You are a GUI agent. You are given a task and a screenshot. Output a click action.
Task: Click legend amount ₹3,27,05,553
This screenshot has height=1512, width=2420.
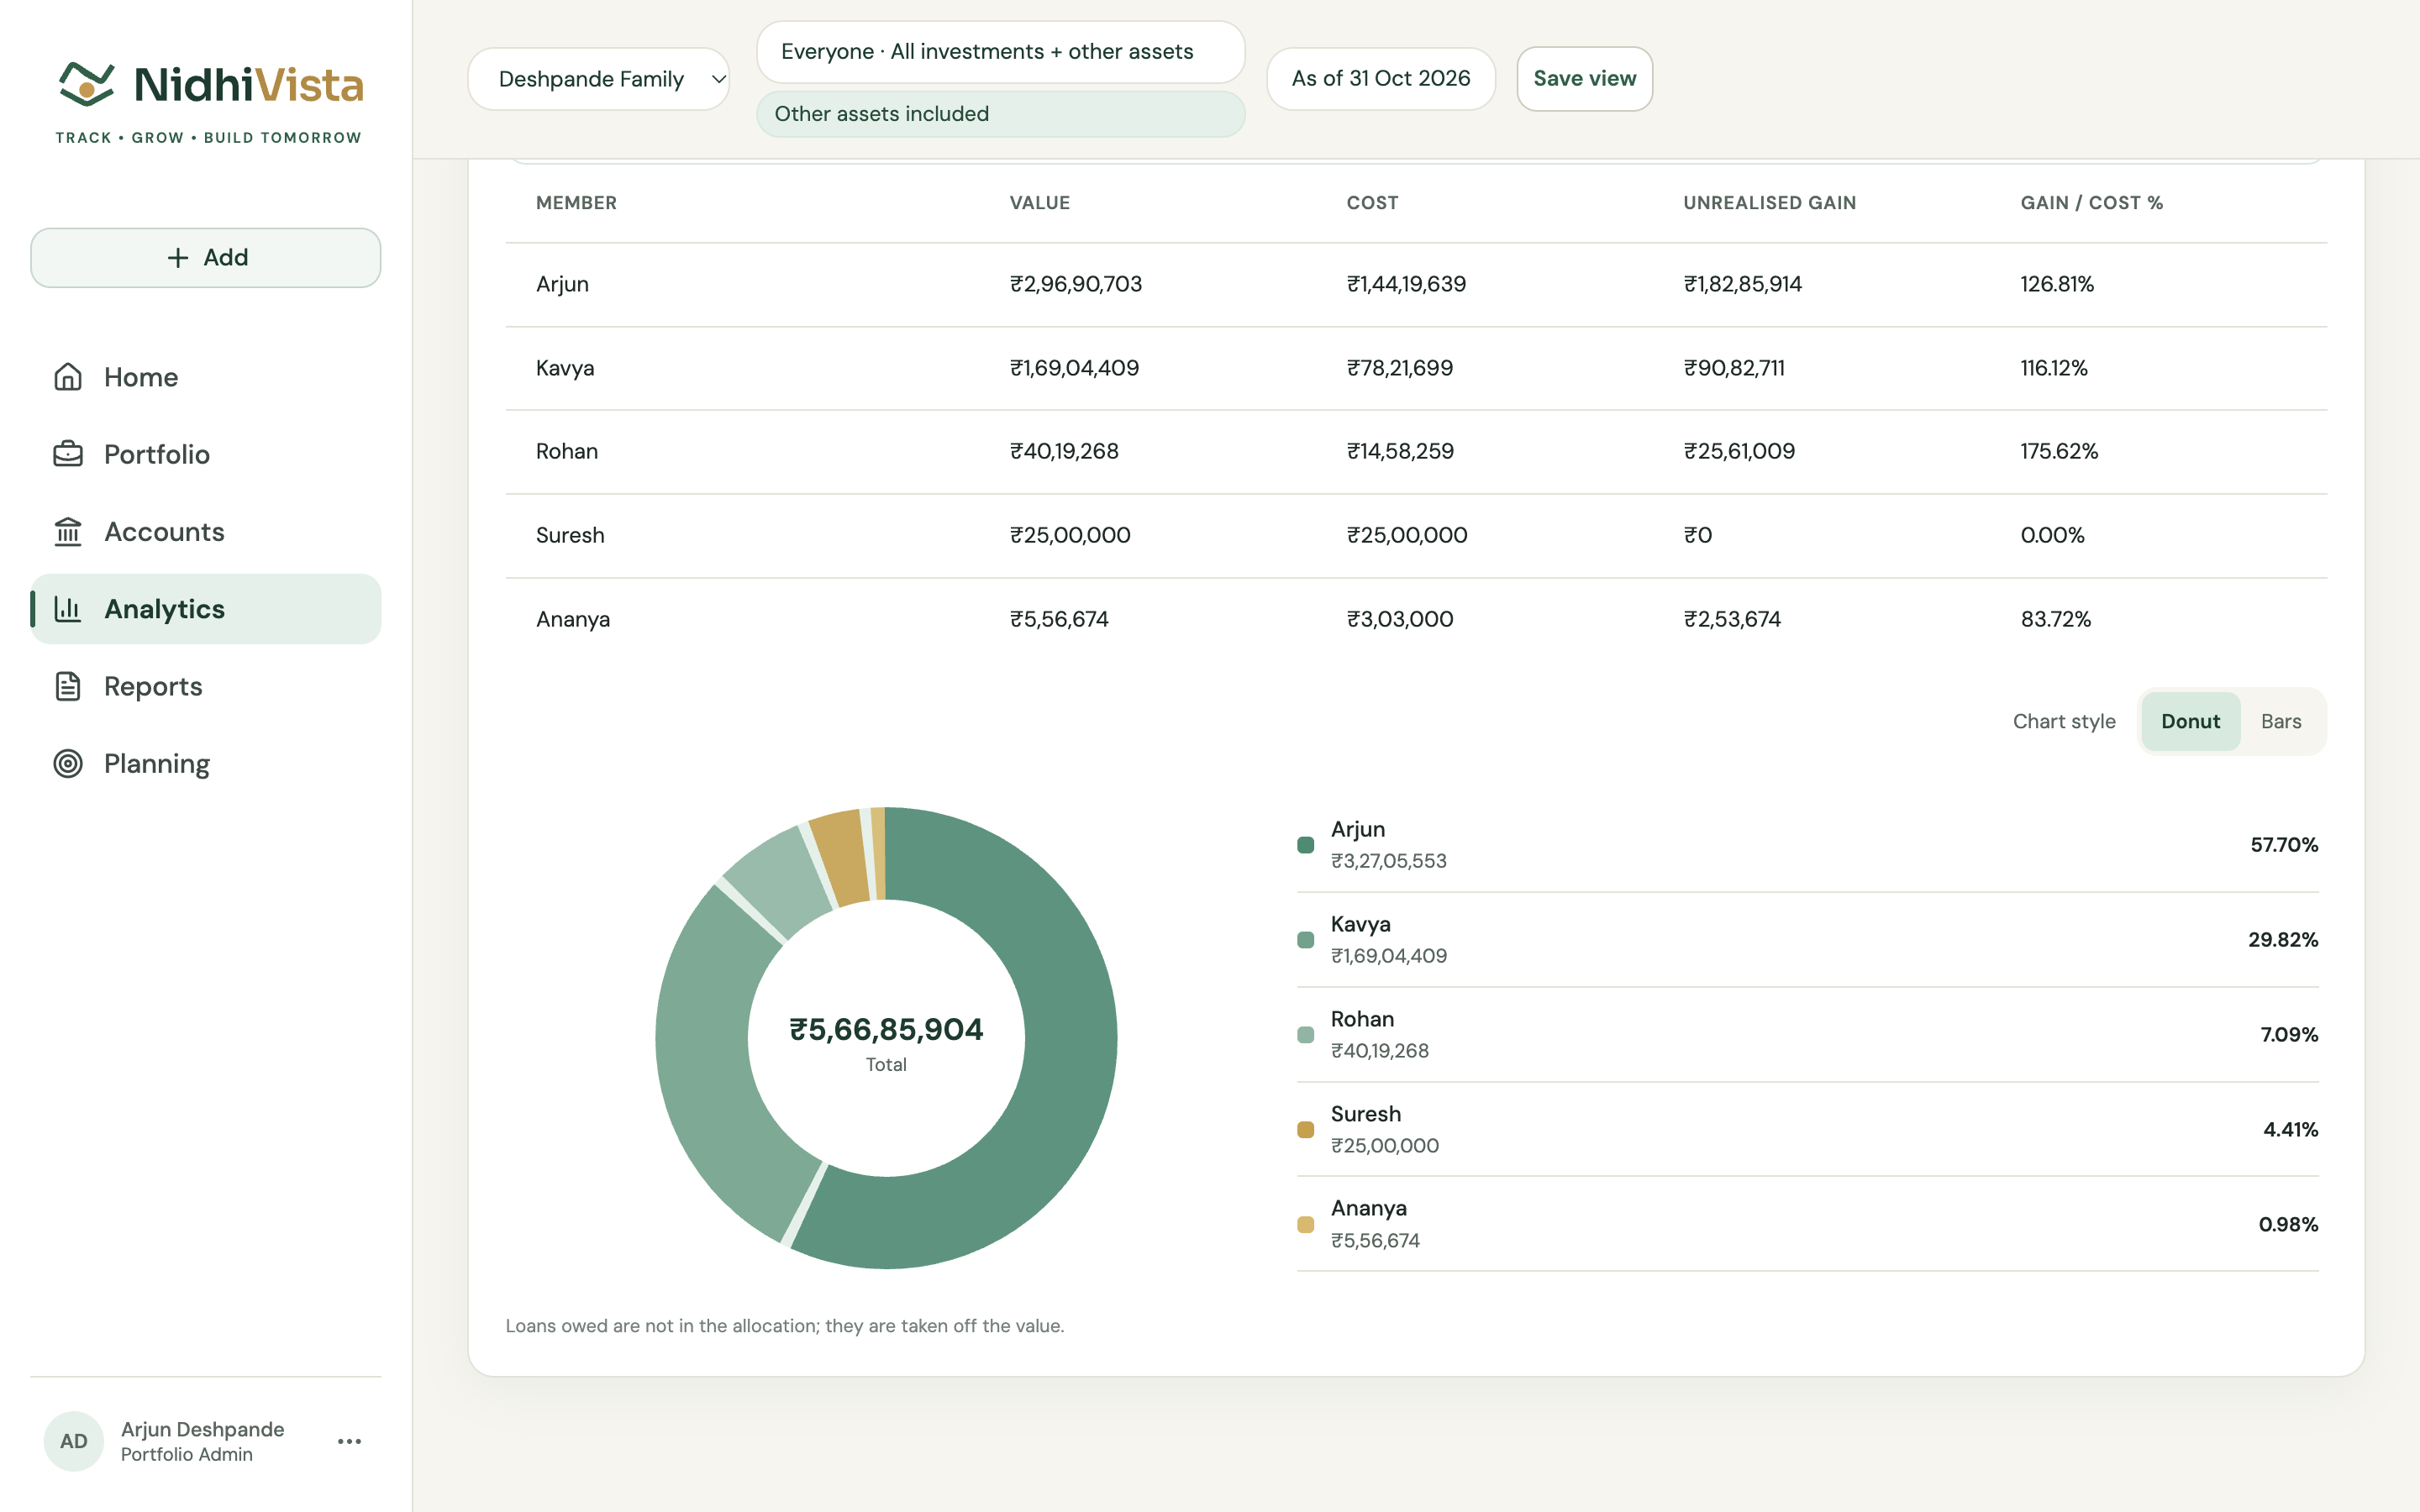tap(1388, 861)
